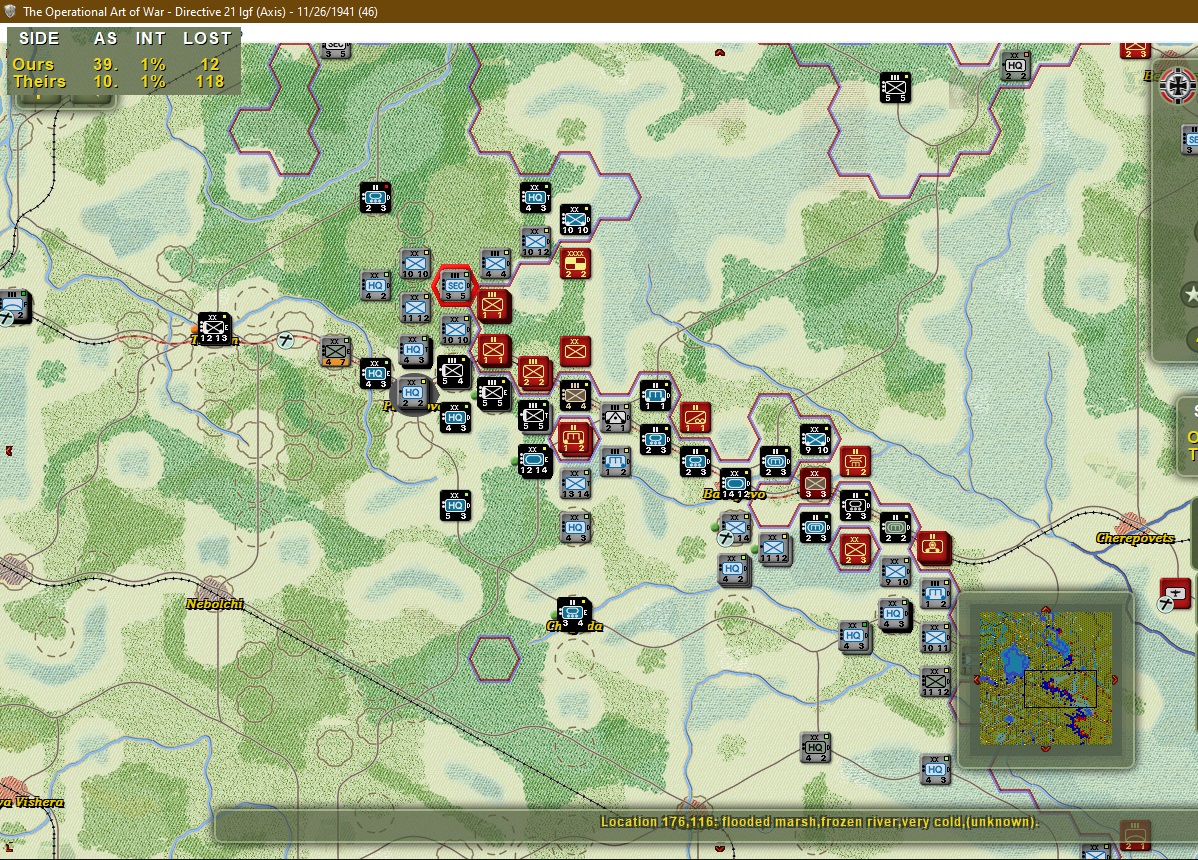Select red XX infantry counter without numbers
The width and height of the screenshot is (1198, 860).
pos(575,351)
